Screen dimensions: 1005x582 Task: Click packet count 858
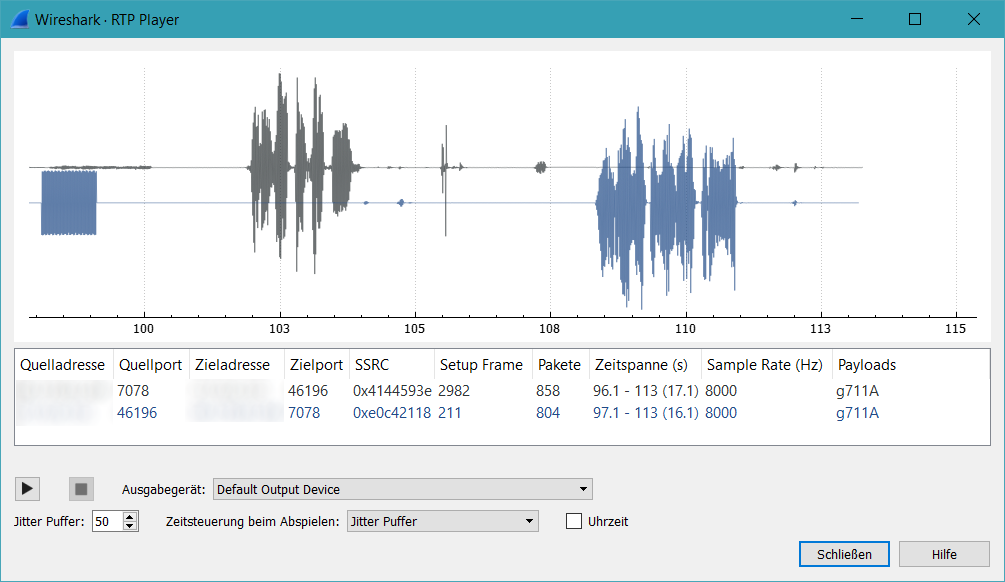[548, 390]
